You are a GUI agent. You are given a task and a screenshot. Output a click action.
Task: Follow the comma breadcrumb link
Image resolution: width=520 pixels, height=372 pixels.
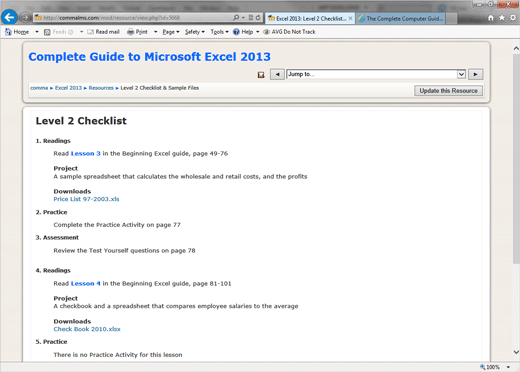39,88
